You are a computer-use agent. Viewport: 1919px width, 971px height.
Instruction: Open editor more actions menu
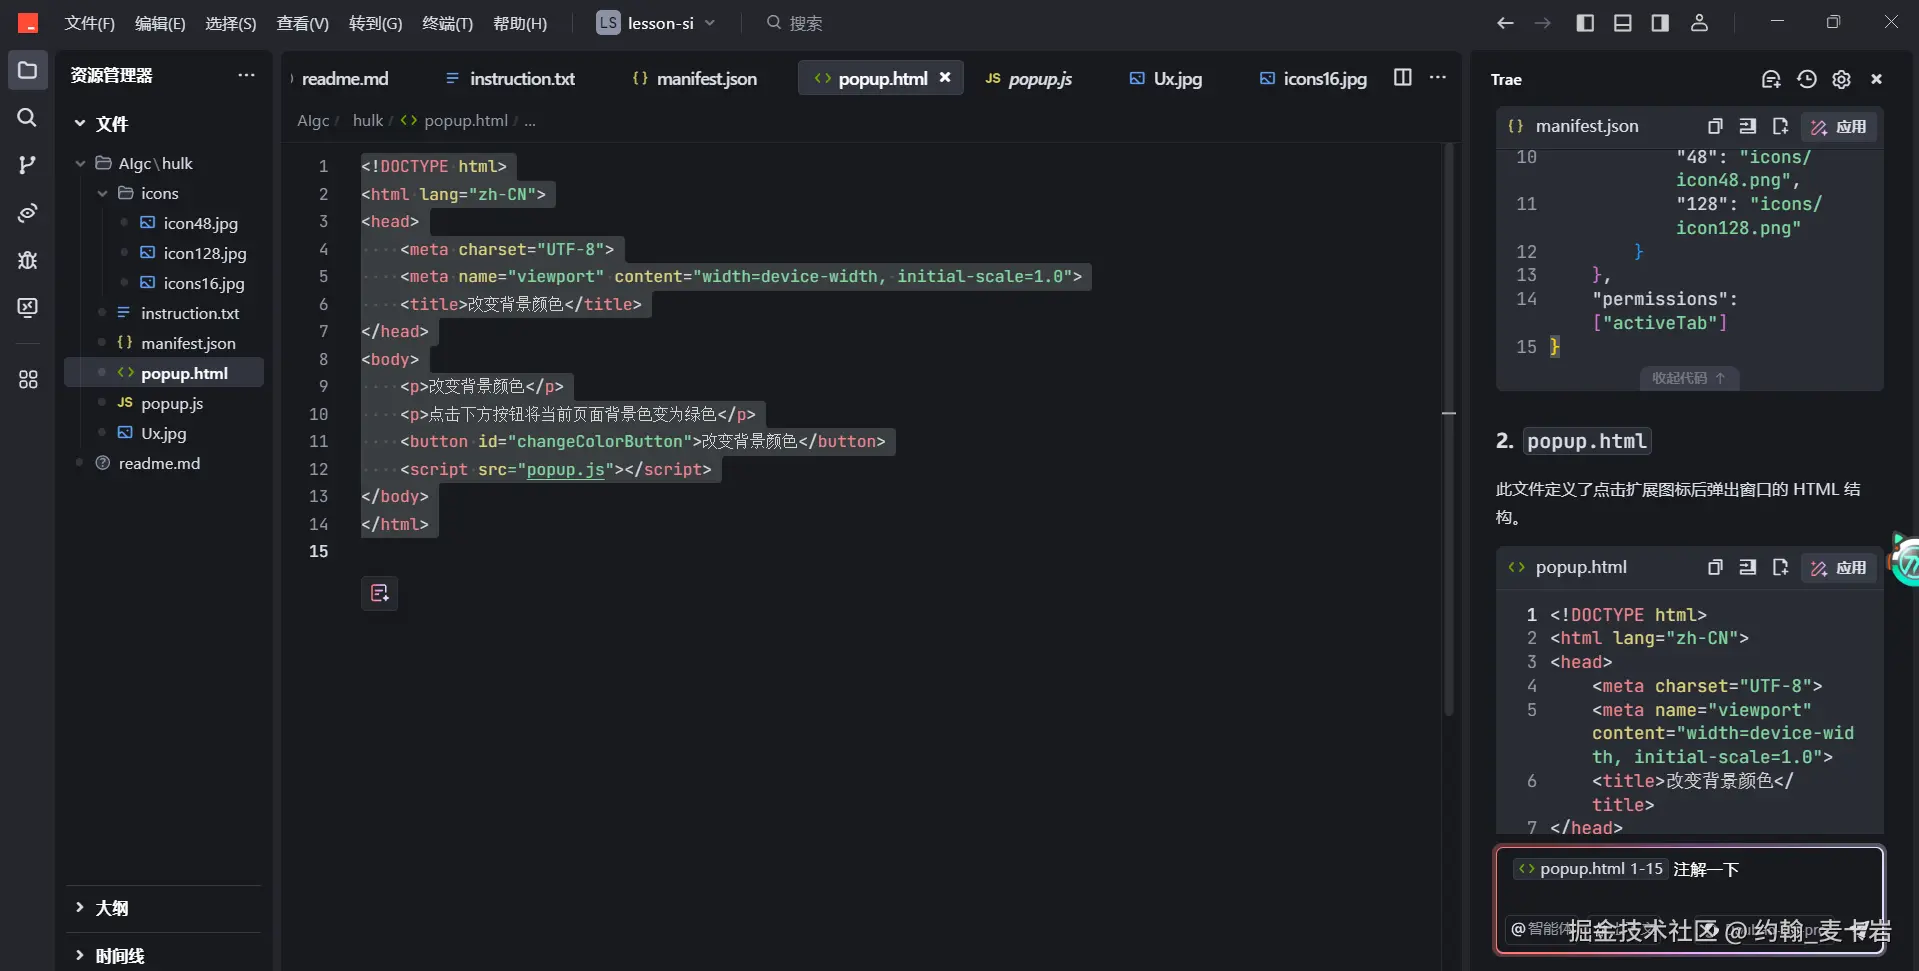click(1438, 77)
